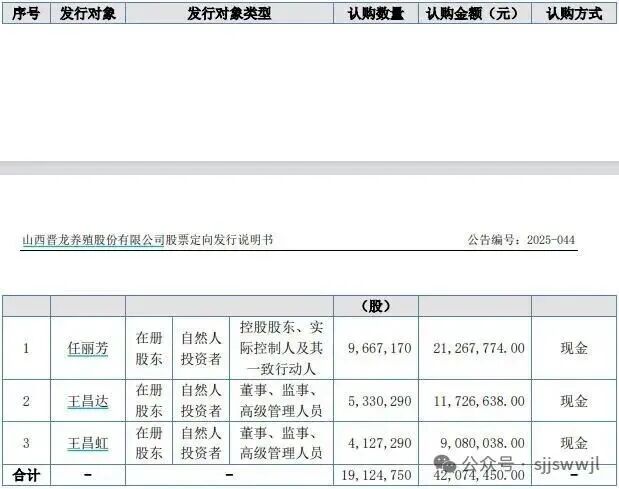
Task: Click the 控股股东、实际控制人 type cell
Action: pyautogui.click(x=281, y=348)
